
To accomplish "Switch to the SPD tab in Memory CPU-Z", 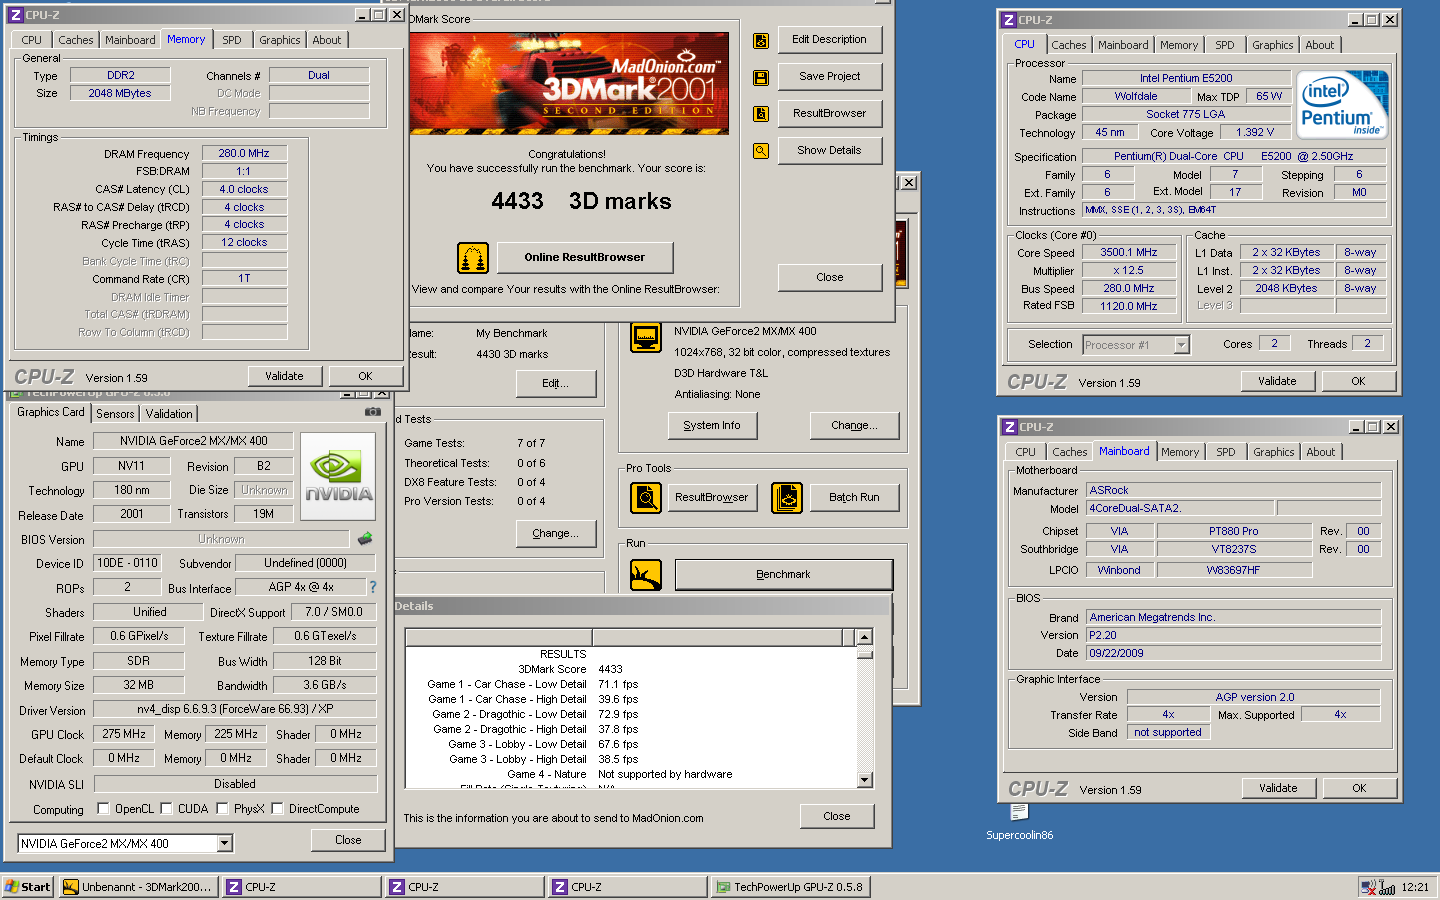I will (x=232, y=40).
